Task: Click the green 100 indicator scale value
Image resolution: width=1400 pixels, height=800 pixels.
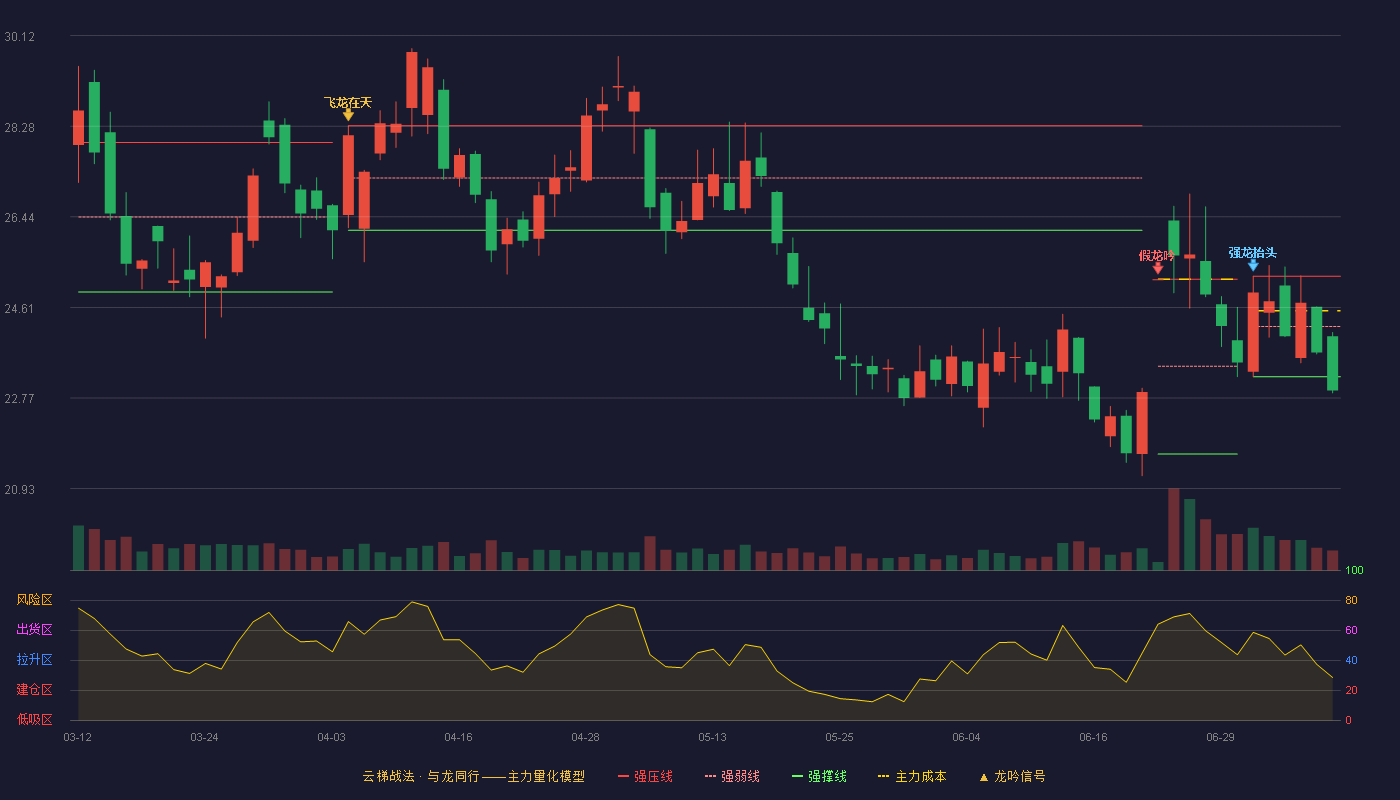Action: pos(1354,571)
